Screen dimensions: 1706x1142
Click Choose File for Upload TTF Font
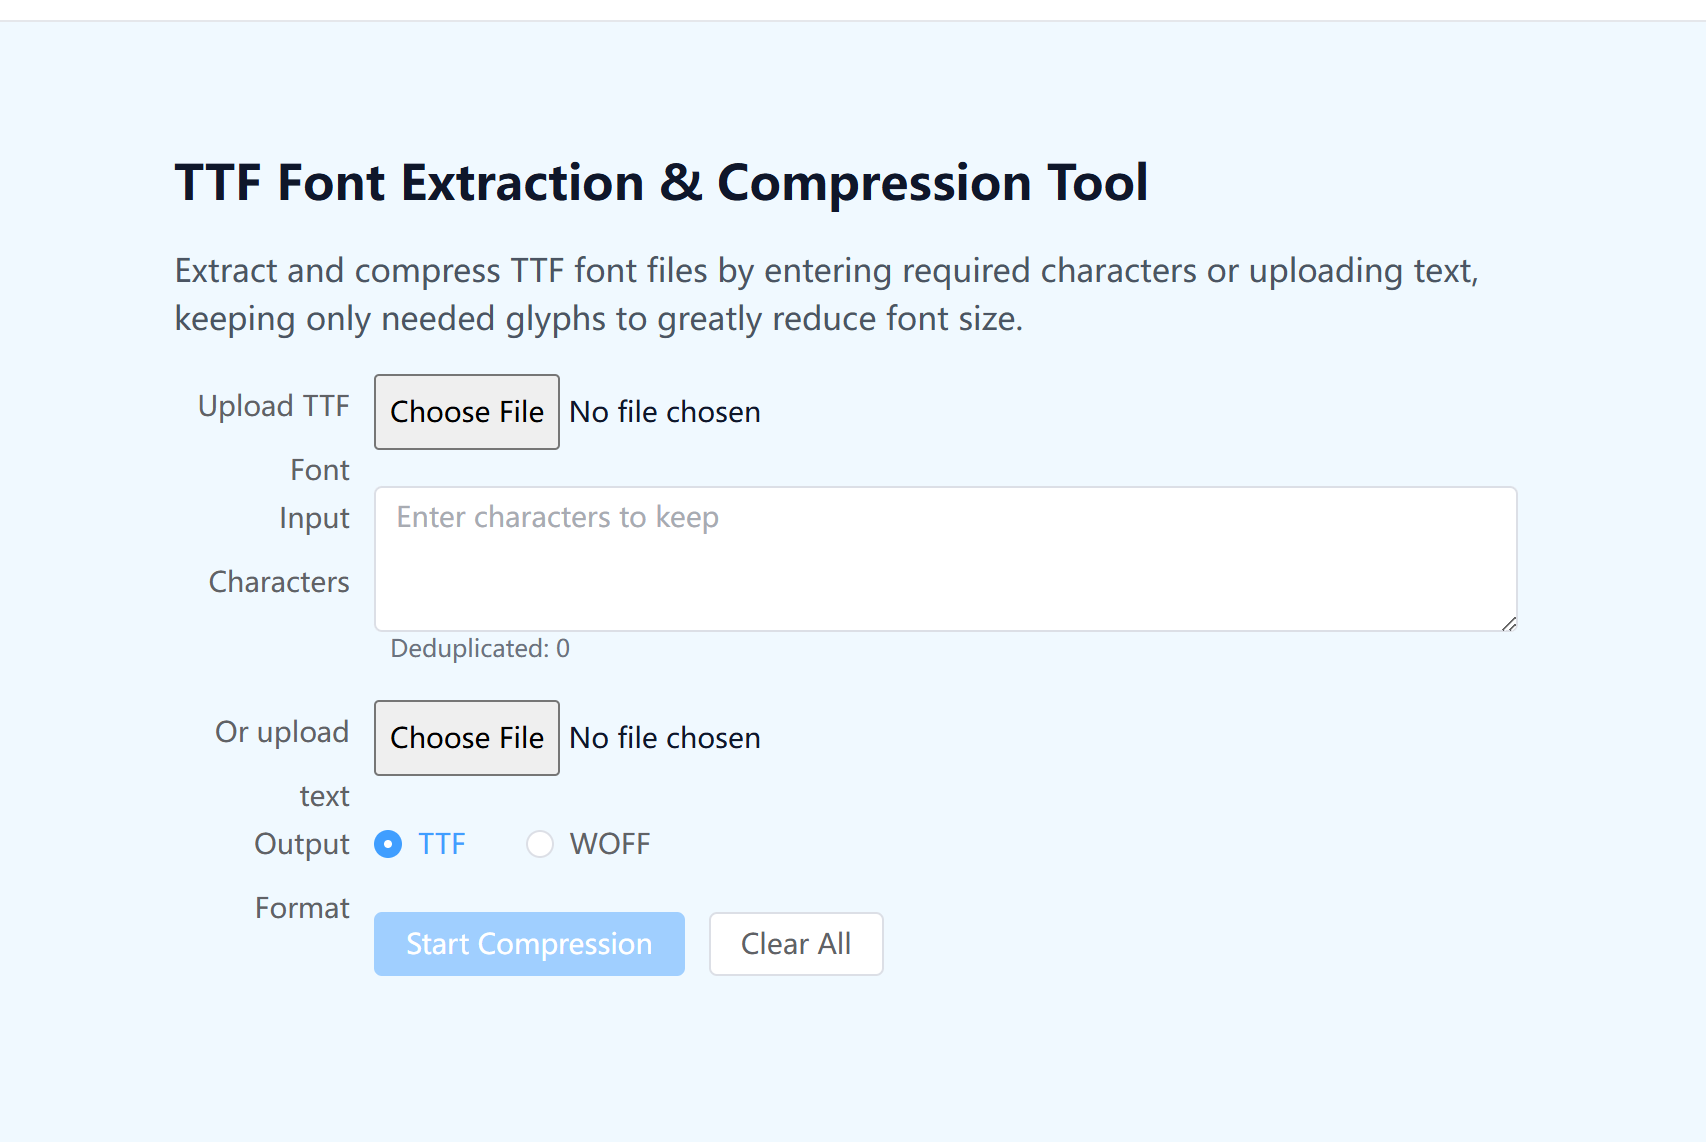466,412
